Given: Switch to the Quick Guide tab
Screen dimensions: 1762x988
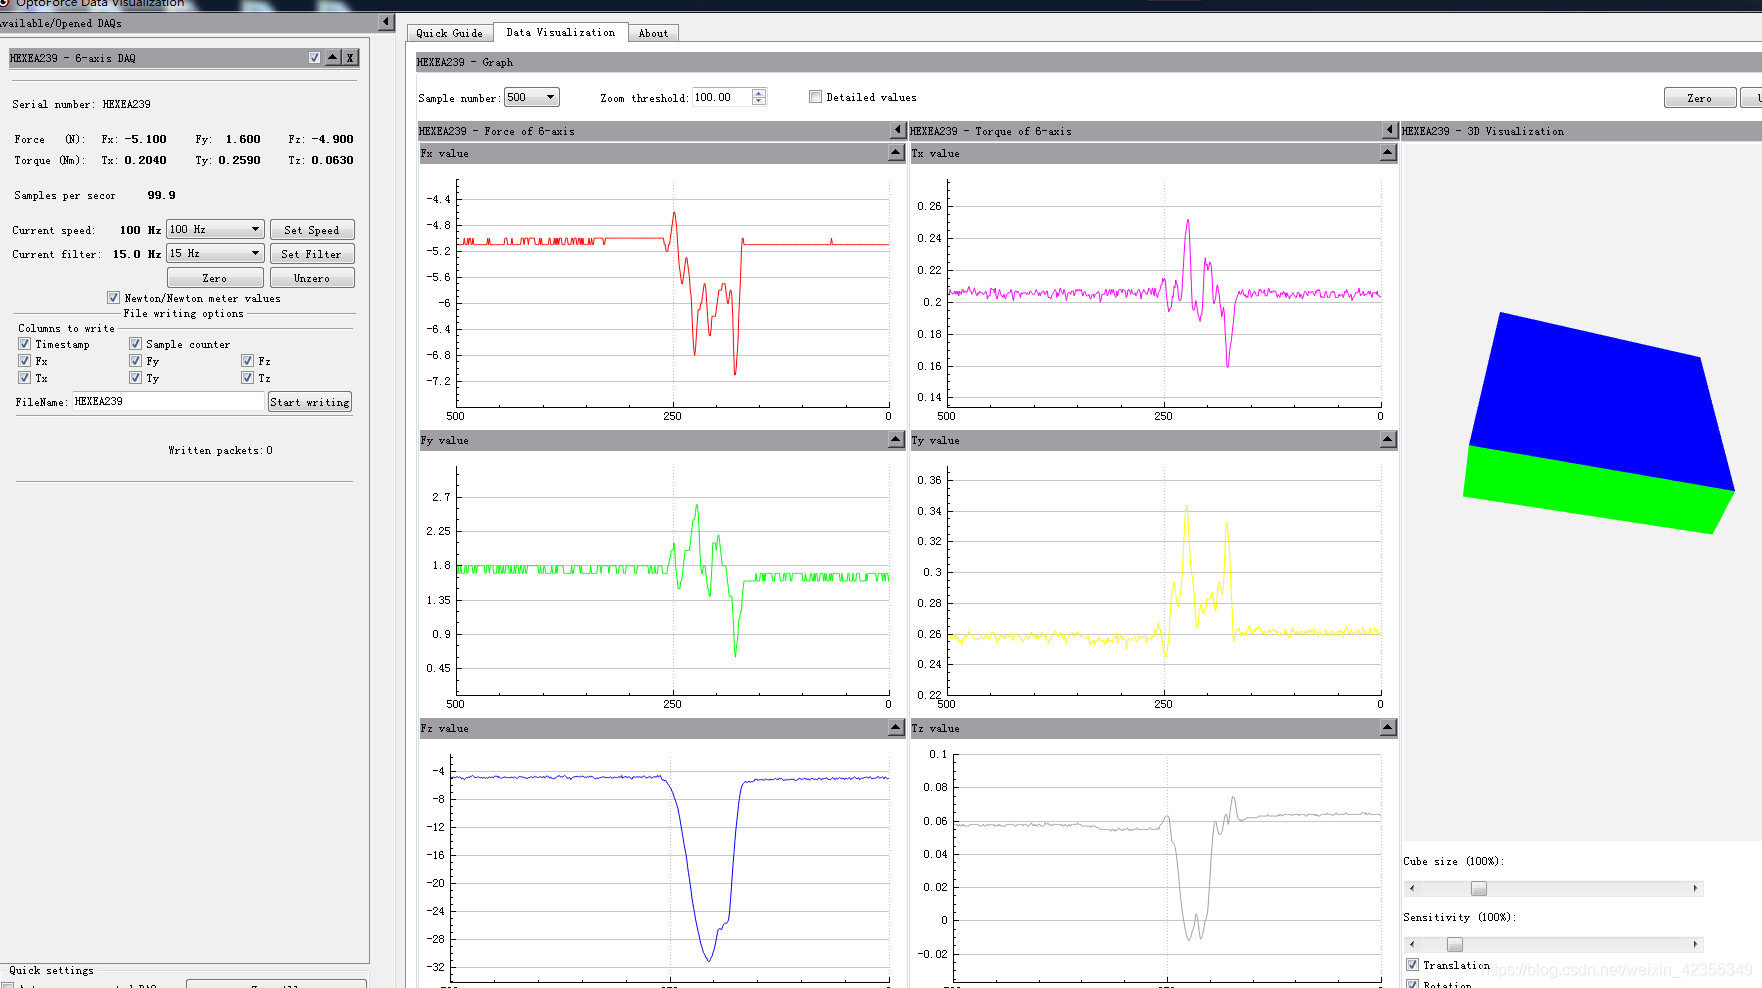Looking at the screenshot, I should (450, 33).
